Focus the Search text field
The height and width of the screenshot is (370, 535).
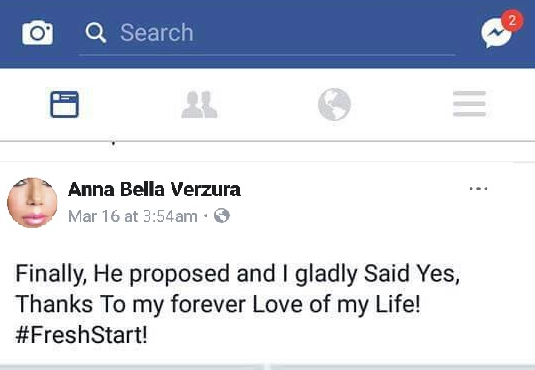(267, 33)
